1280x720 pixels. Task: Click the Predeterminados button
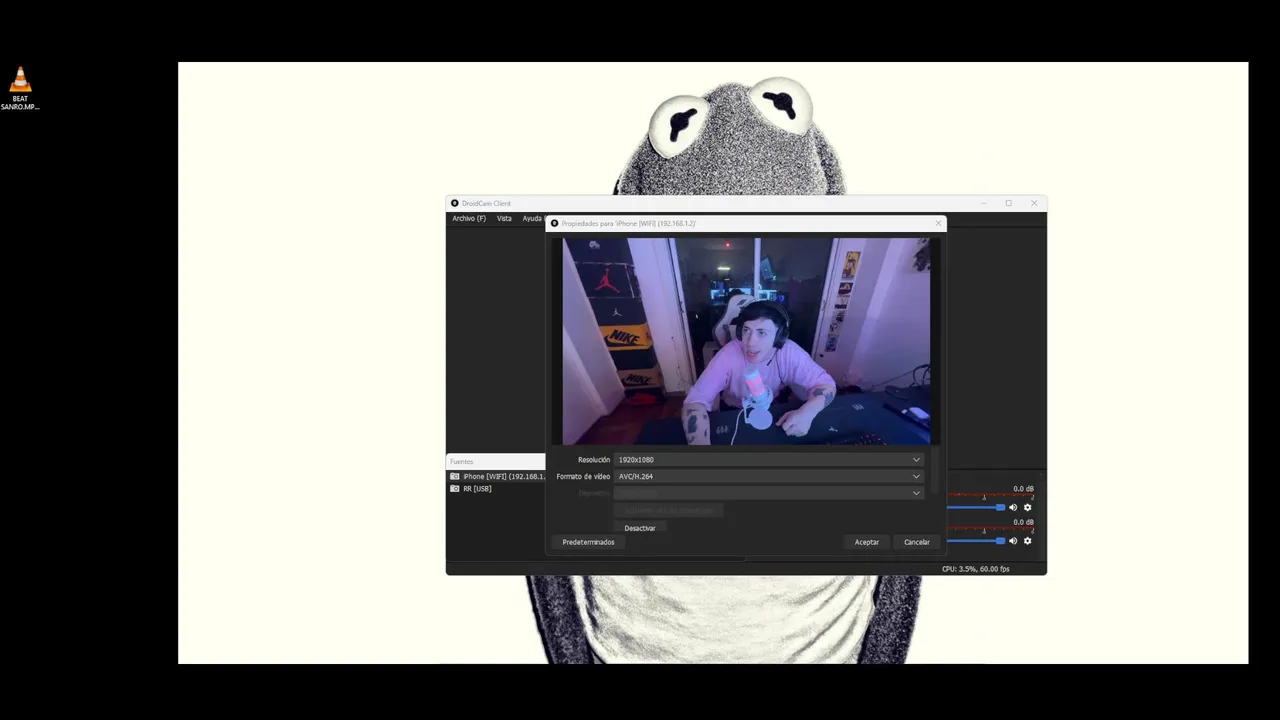(x=588, y=542)
